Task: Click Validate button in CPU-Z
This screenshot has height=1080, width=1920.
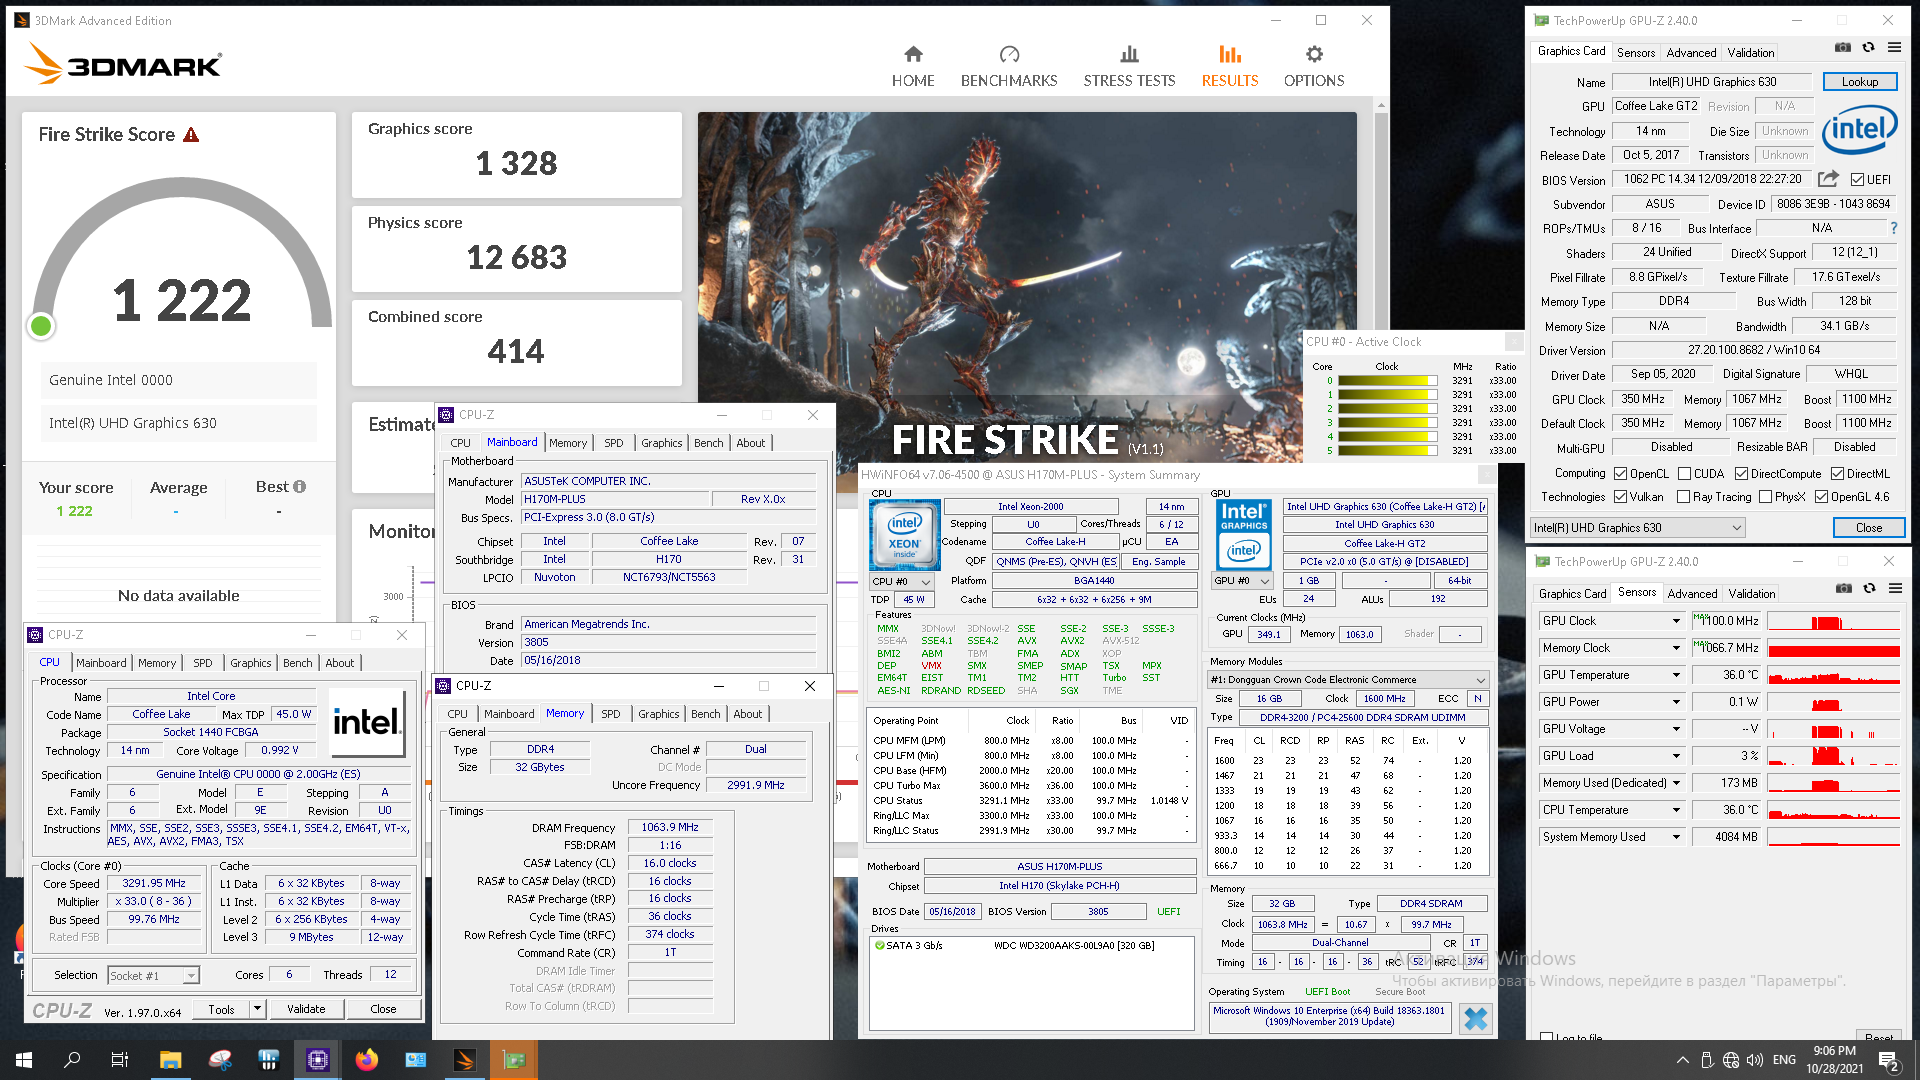Action: 306,1009
